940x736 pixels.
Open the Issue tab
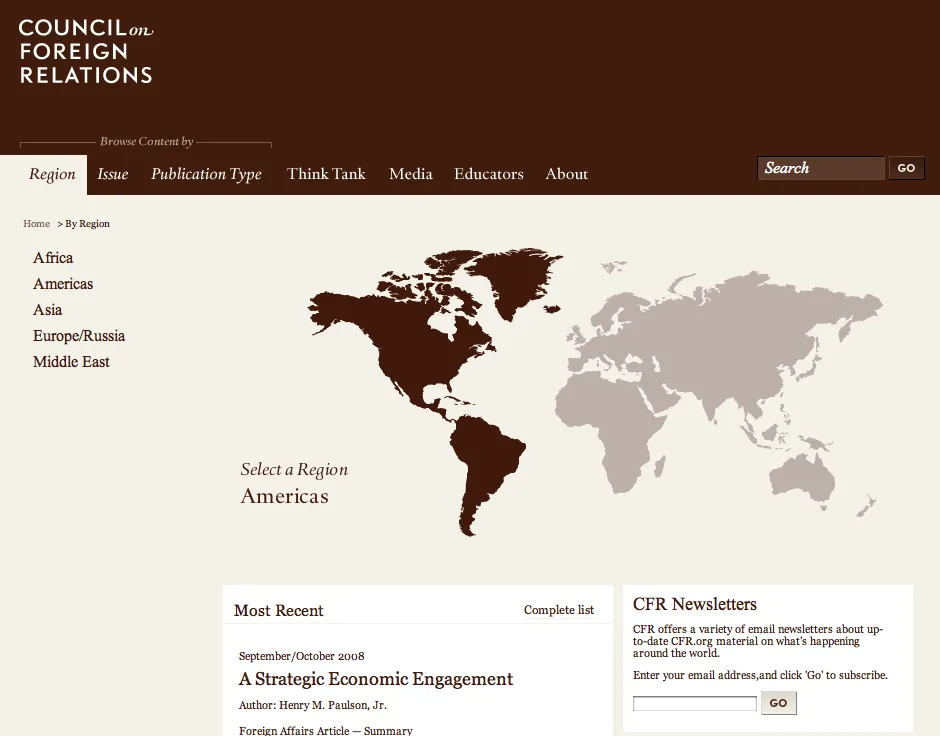(x=113, y=174)
